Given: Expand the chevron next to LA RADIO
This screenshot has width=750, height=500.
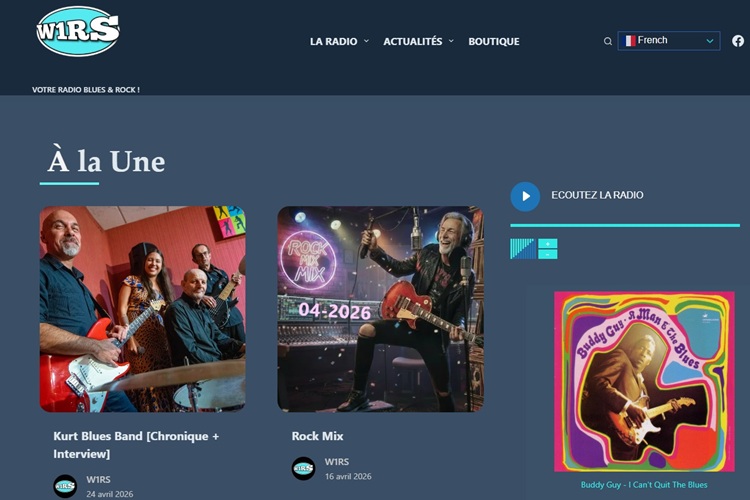Looking at the screenshot, I should tap(366, 41).
